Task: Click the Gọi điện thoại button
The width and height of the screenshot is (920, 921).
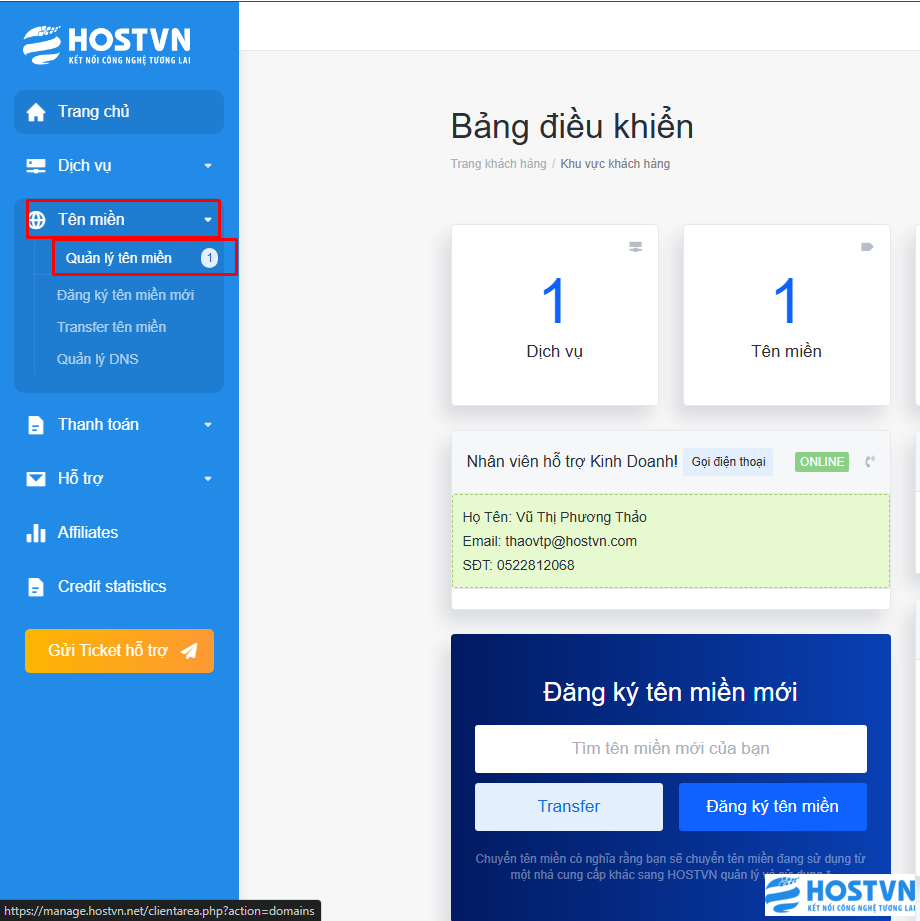Action: (728, 462)
